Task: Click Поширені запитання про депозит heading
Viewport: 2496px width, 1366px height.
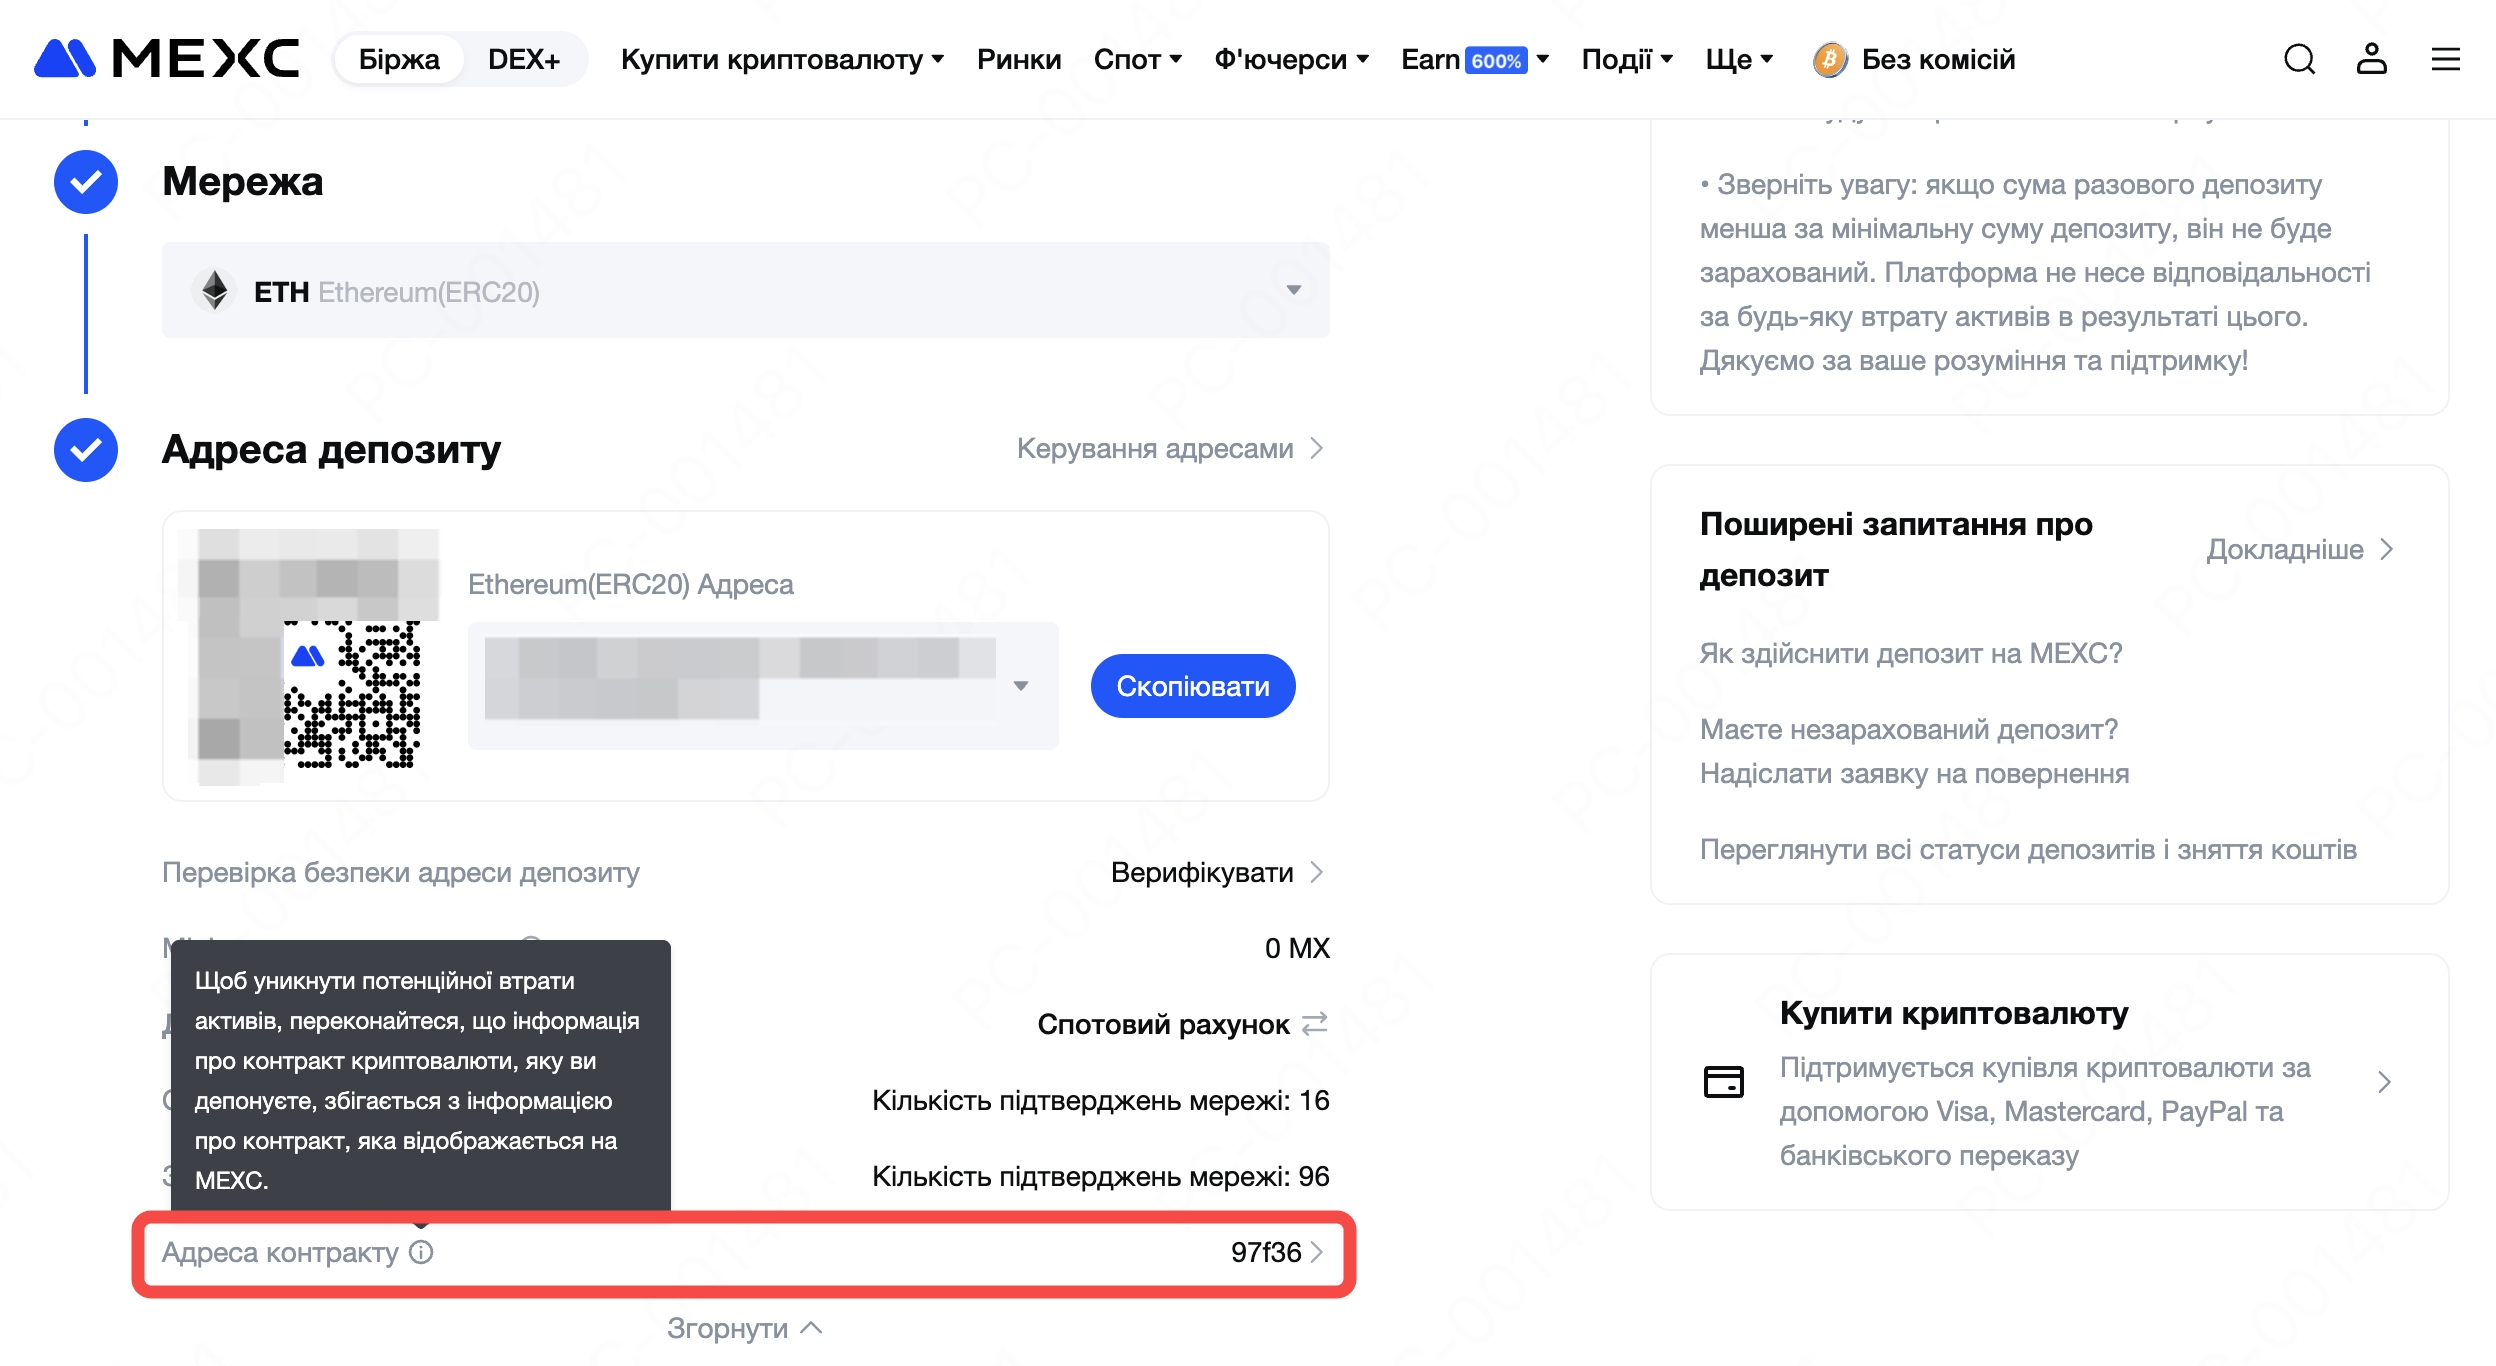Action: [x=1895, y=549]
